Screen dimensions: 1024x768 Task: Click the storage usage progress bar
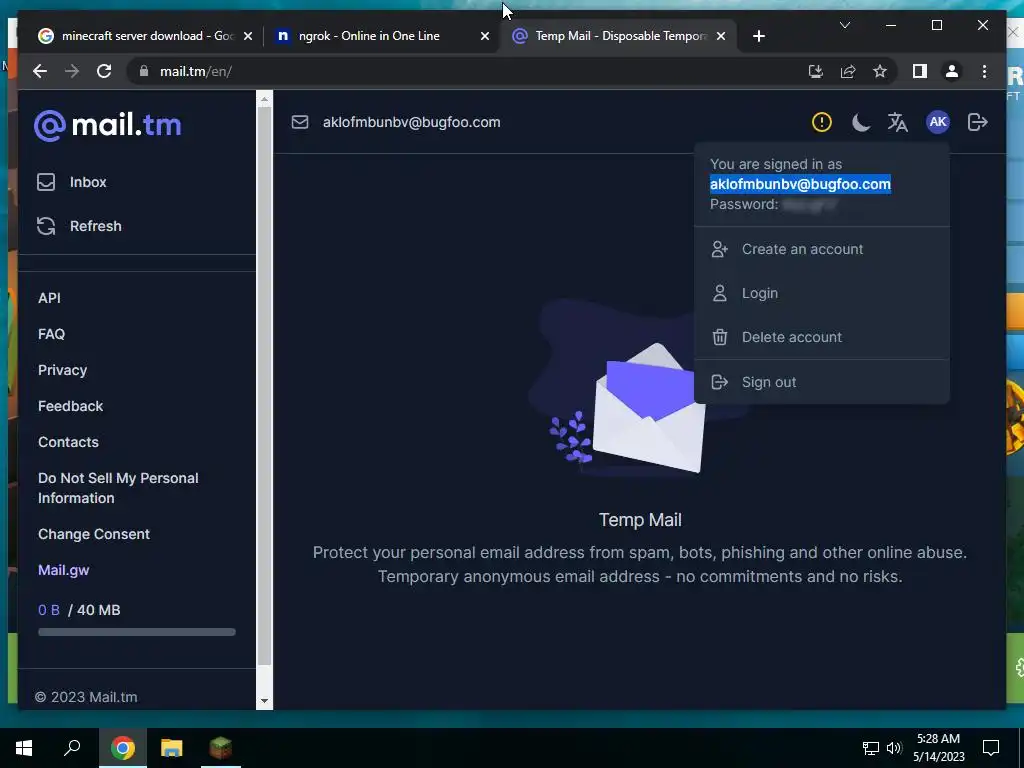136,632
